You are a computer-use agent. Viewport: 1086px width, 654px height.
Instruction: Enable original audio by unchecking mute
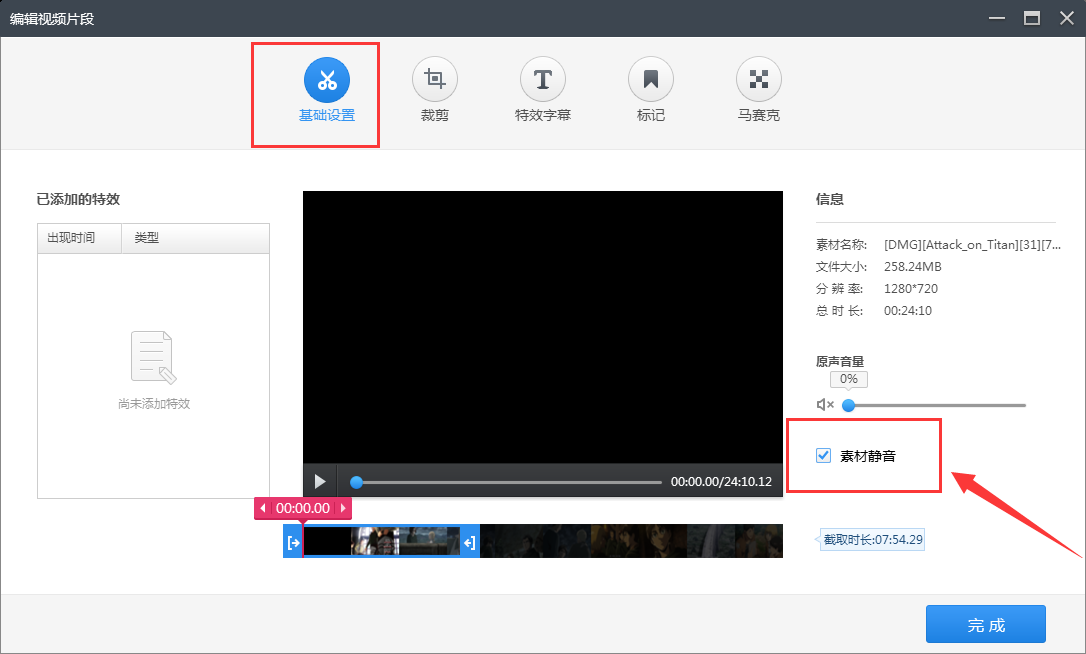[822, 454]
